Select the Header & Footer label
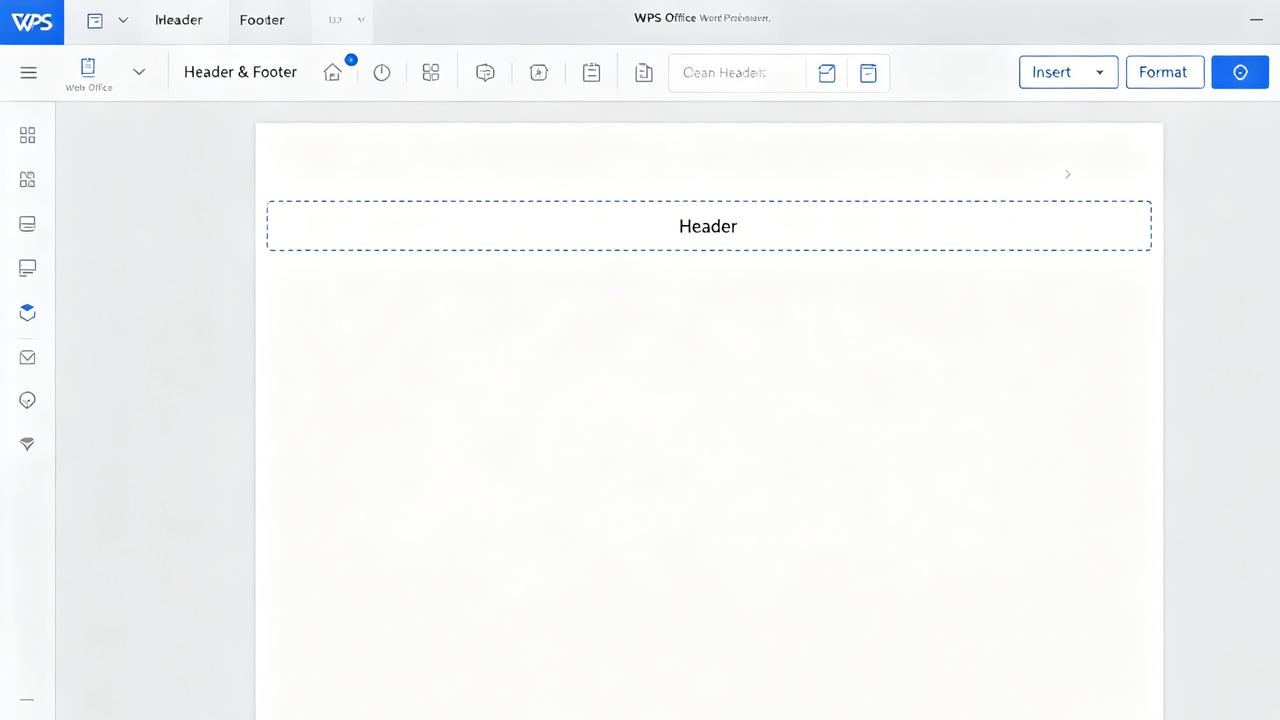The height and width of the screenshot is (720, 1280). point(240,72)
